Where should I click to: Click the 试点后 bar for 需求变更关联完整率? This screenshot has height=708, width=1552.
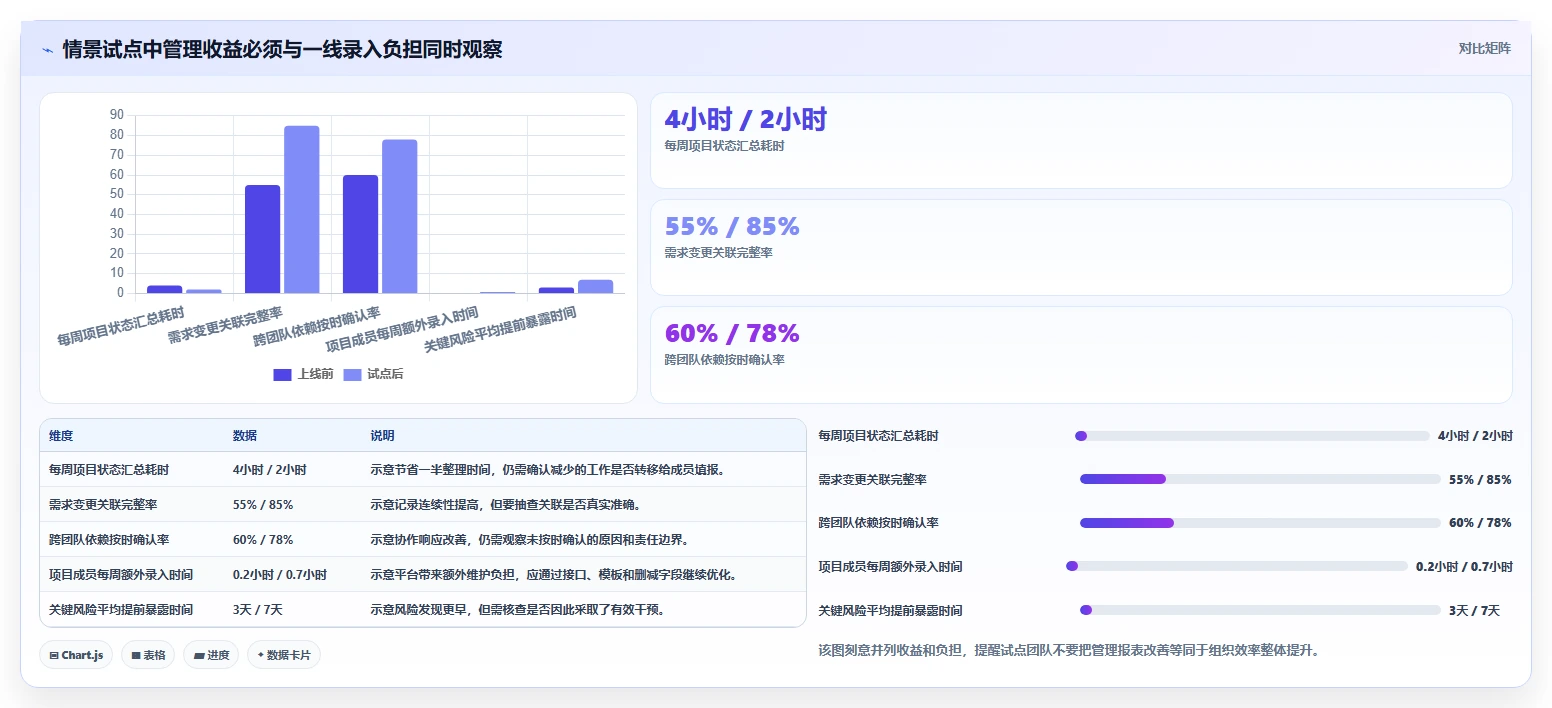pyautogui.click(x=302, y=210)
